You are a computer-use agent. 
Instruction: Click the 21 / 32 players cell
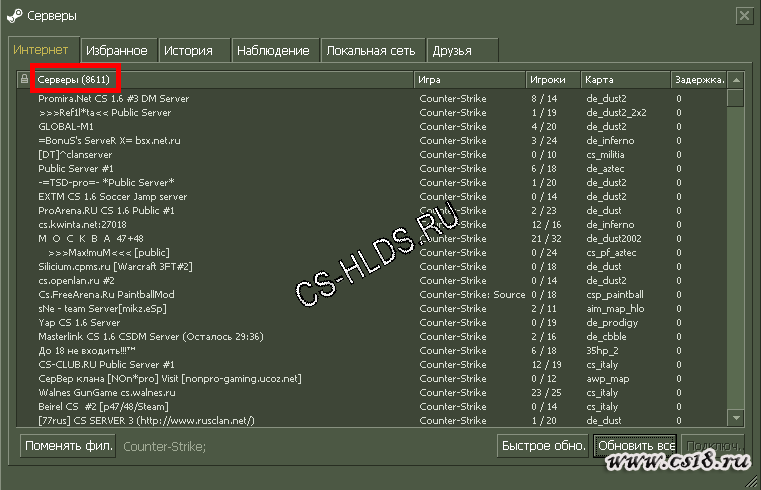coord(546,239)
